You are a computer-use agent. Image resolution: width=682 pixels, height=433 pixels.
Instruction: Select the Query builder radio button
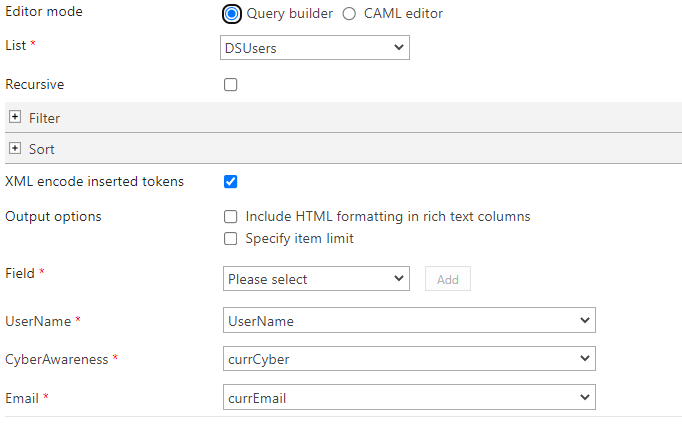(231, 14)
